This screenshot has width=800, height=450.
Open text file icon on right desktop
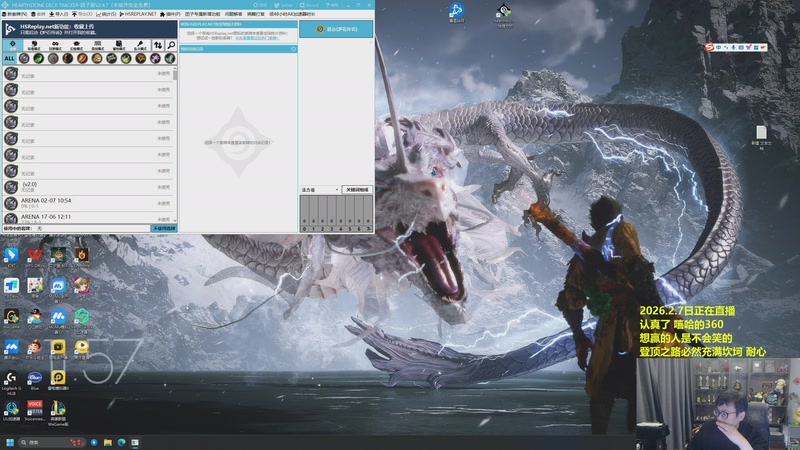pos(761,137)
